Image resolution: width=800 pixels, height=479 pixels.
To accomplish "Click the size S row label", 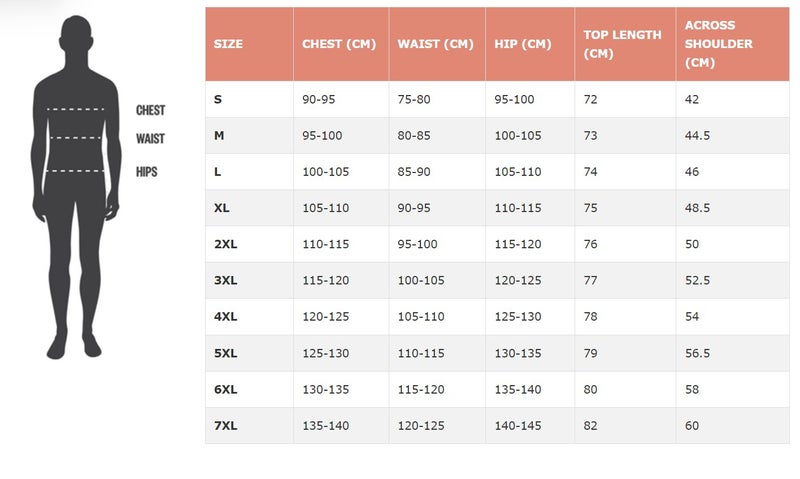I will click(x=218, y=99).
